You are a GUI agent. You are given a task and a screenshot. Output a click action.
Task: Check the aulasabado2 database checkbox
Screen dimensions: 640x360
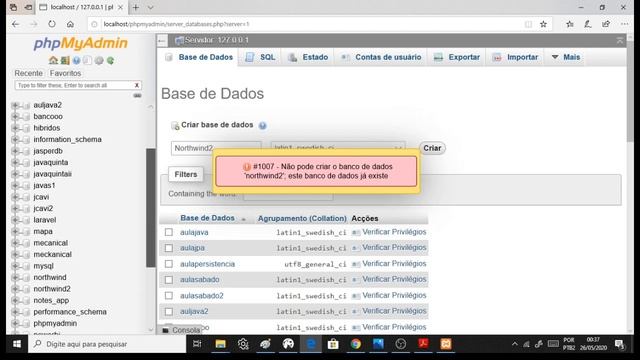[169, 296]
